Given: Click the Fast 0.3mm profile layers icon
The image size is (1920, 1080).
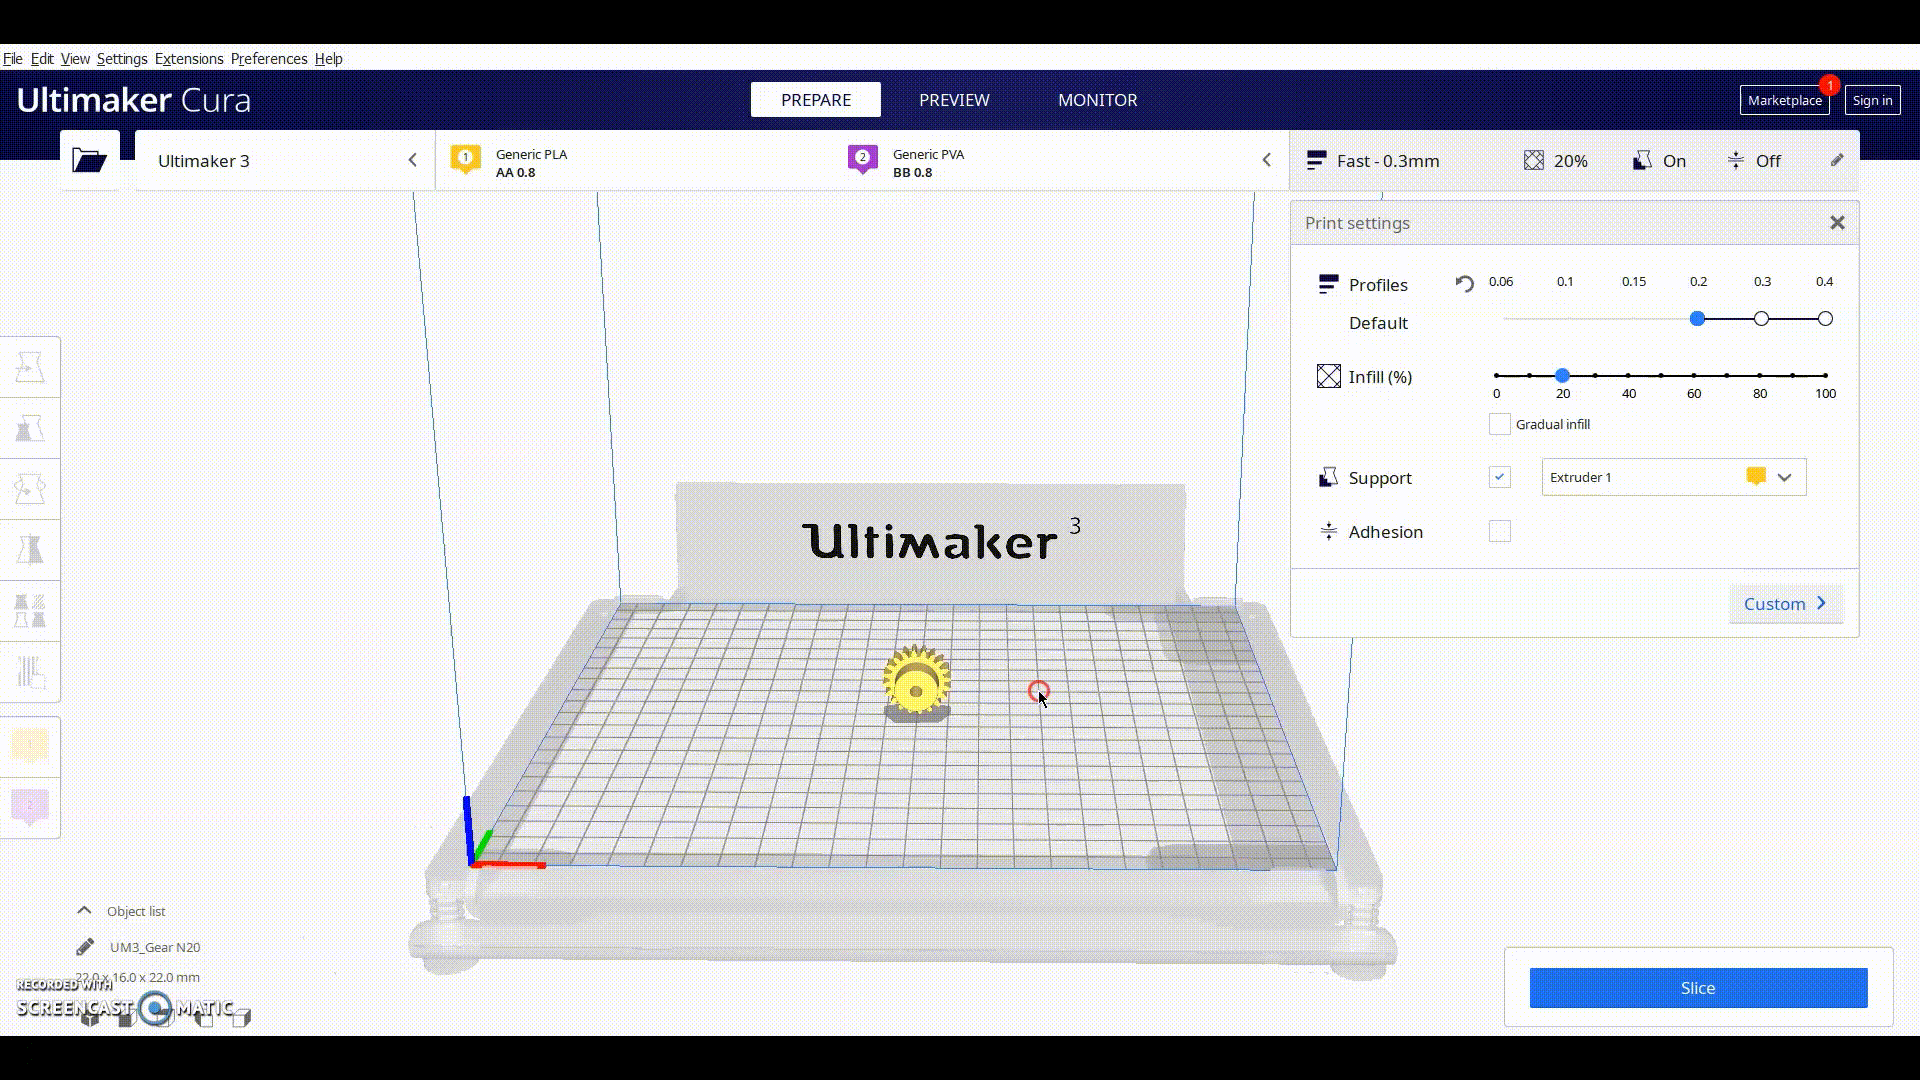Looking at the screenshot, I should pyautogui.click(x=1316, y=160).
